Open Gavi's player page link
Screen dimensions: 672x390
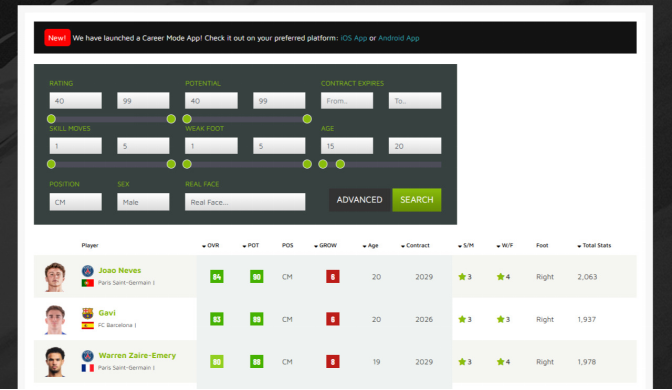(107, 313)
